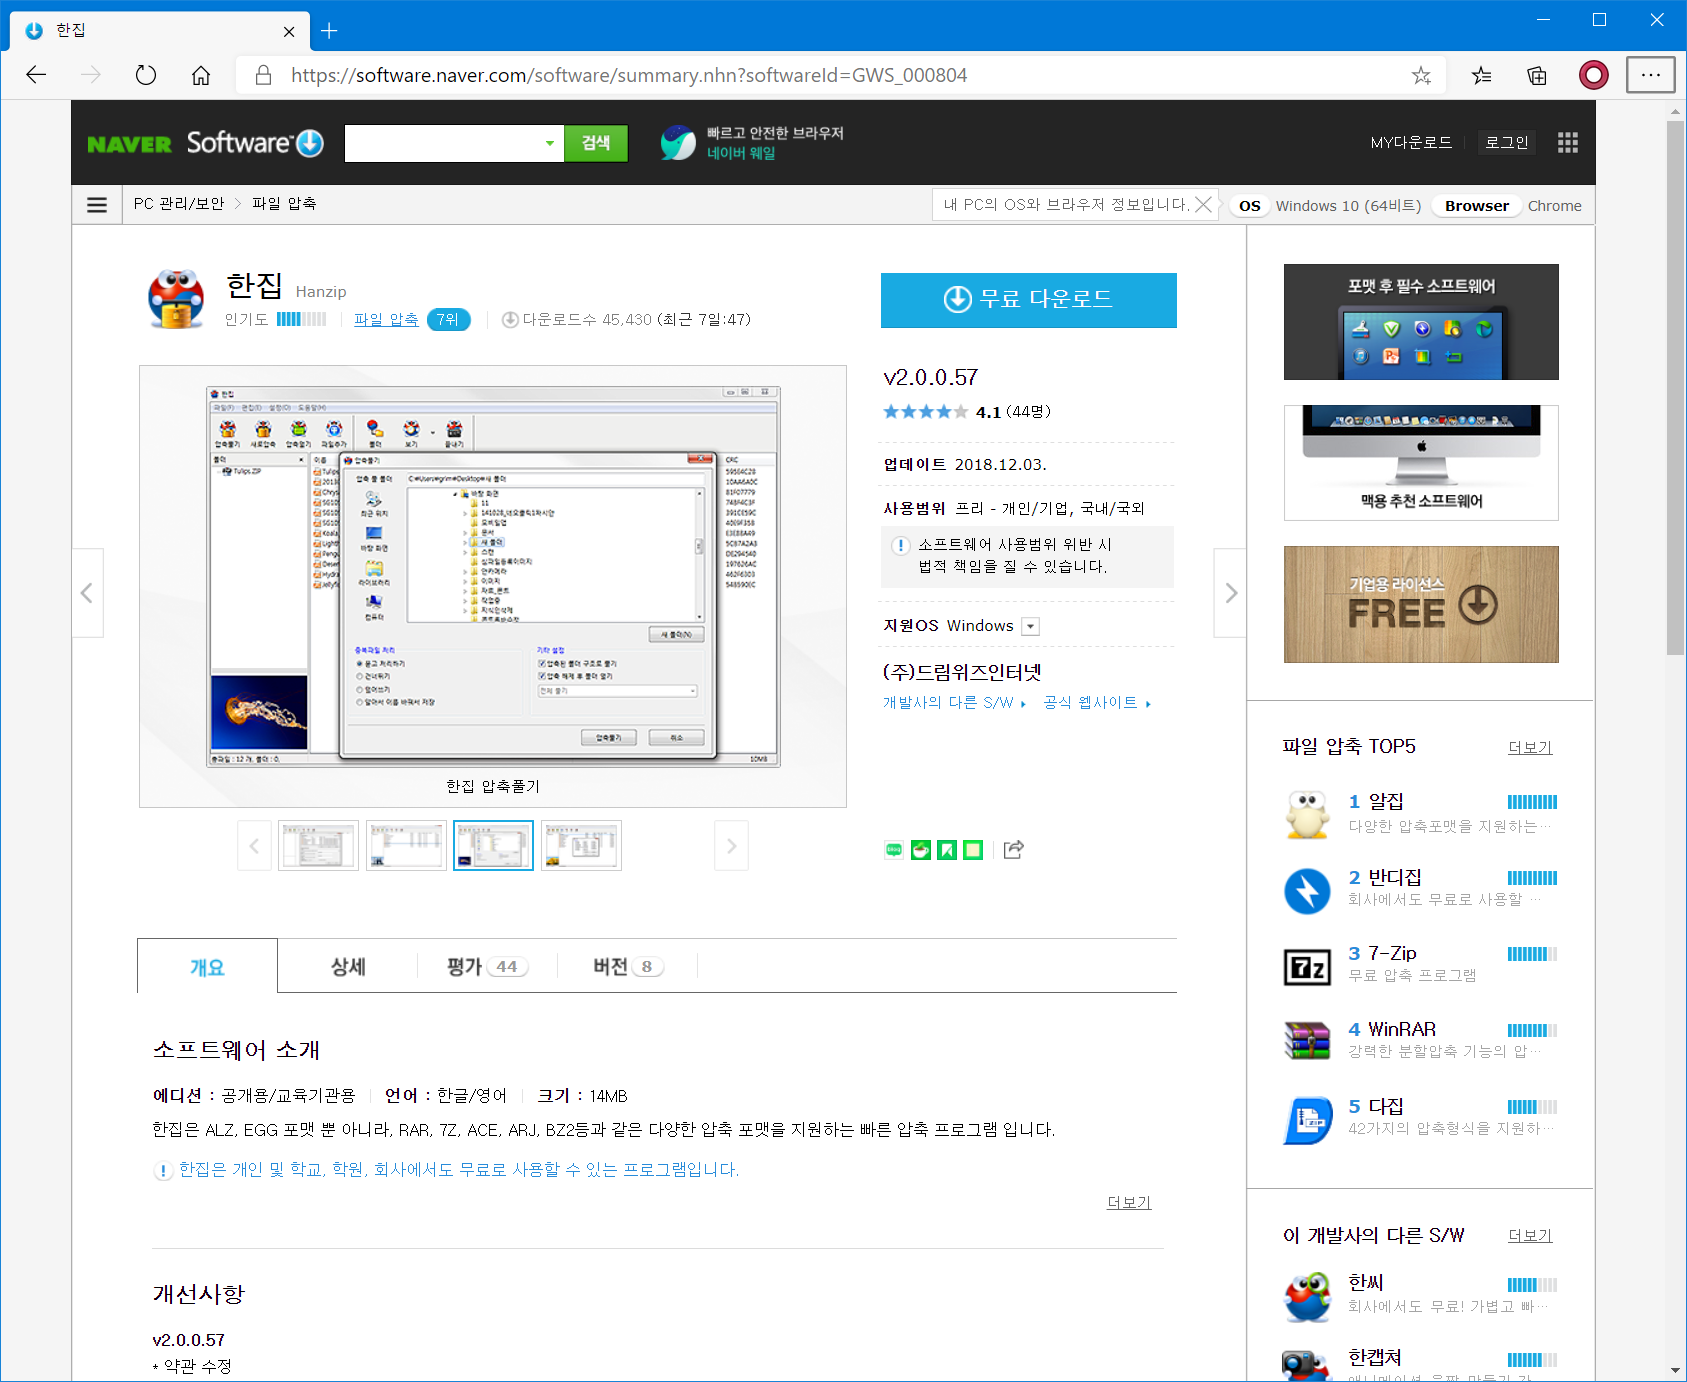Open 다집 icon in TOP5

[x=1307, y=1120]
